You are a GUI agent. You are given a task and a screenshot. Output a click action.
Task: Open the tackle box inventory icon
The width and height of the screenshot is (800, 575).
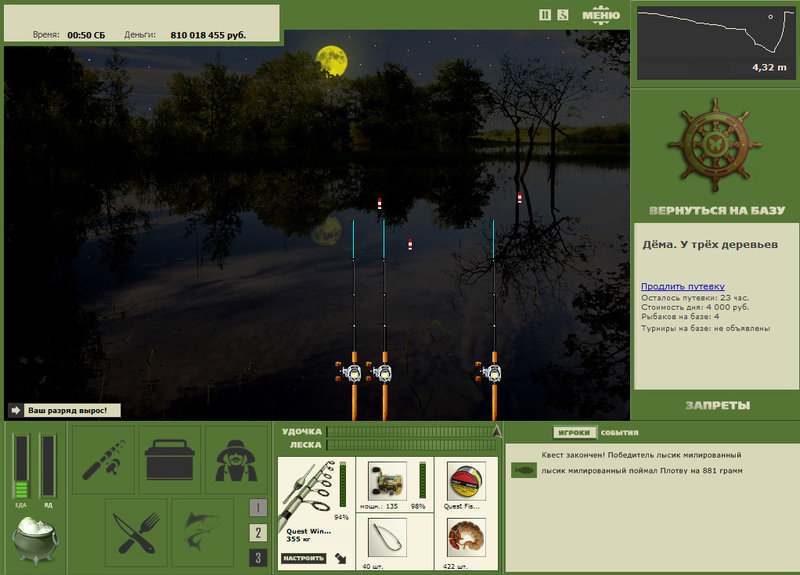pyautogui.click(x=170, y=460)
